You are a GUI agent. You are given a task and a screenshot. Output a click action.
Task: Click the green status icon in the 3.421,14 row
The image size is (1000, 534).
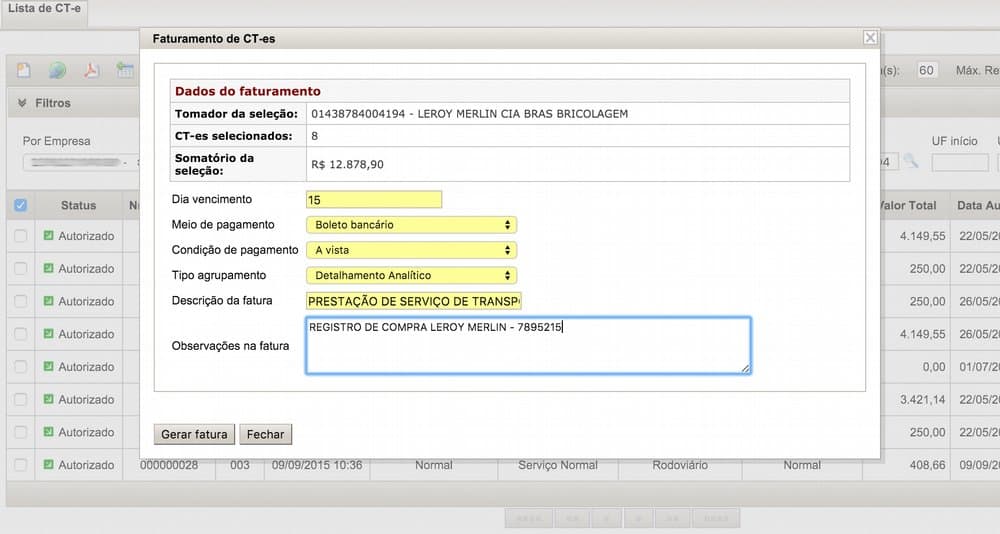pyautogui.click(x=48, y=399)
